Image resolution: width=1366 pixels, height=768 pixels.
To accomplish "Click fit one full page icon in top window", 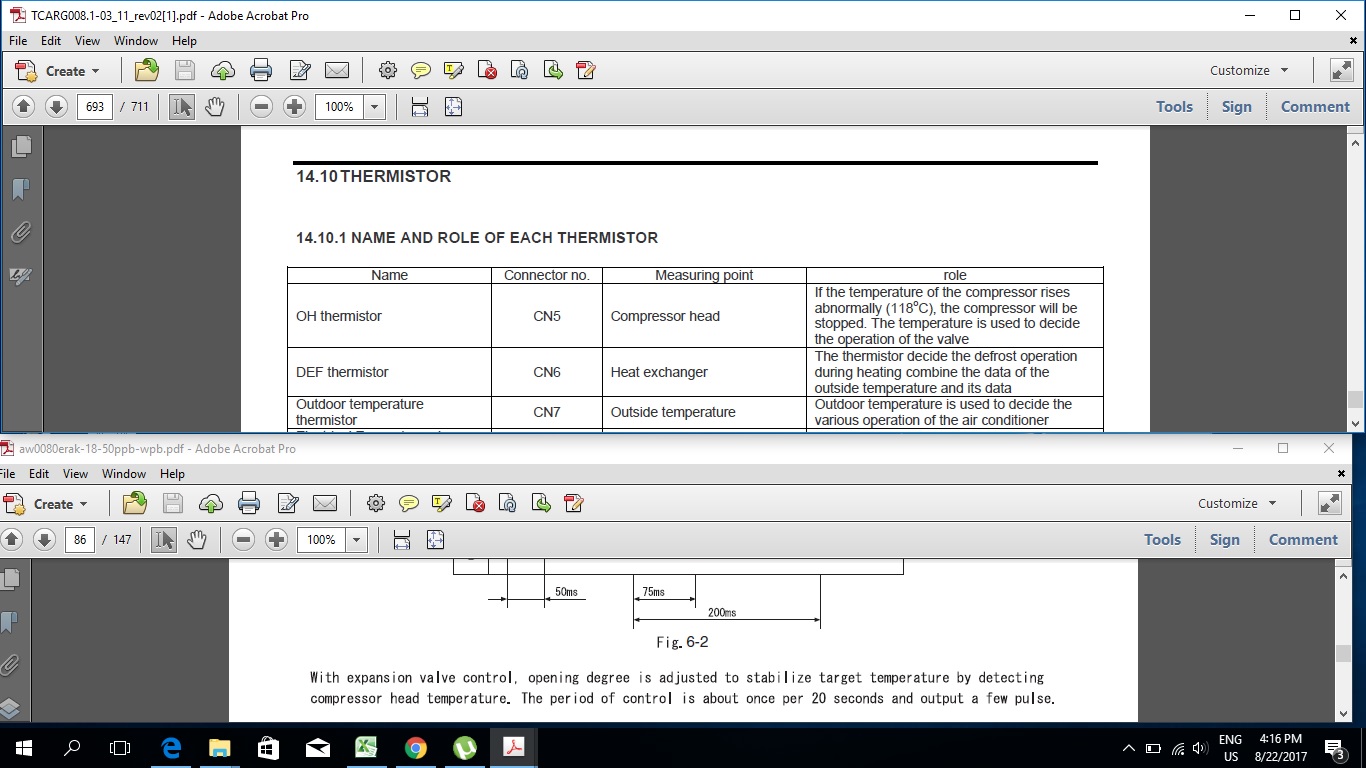I will (x=453, y=107).
